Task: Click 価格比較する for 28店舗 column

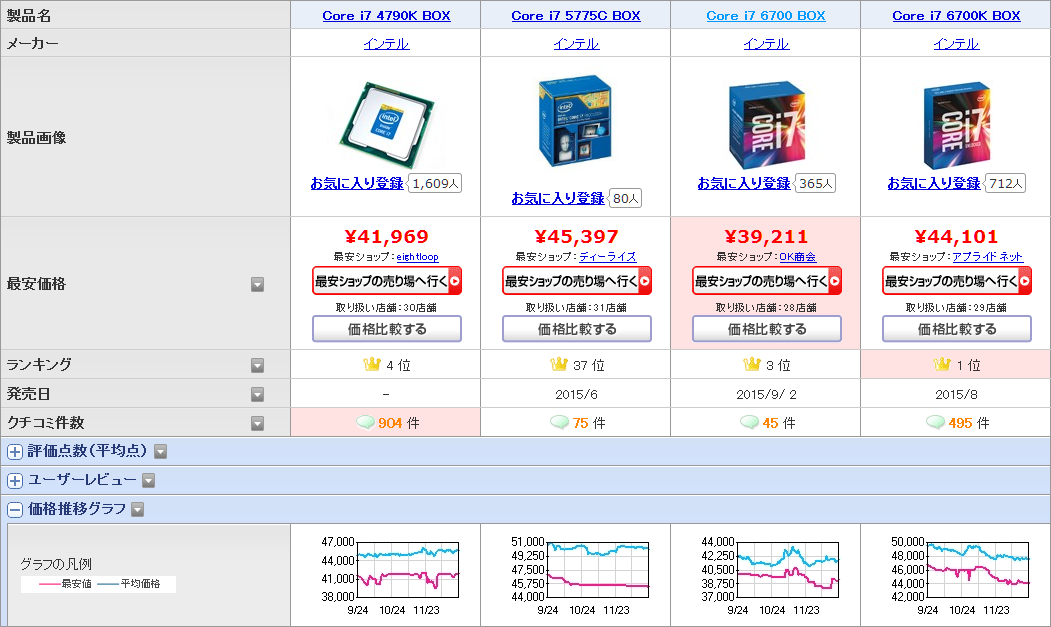Action: pos(767,329)
